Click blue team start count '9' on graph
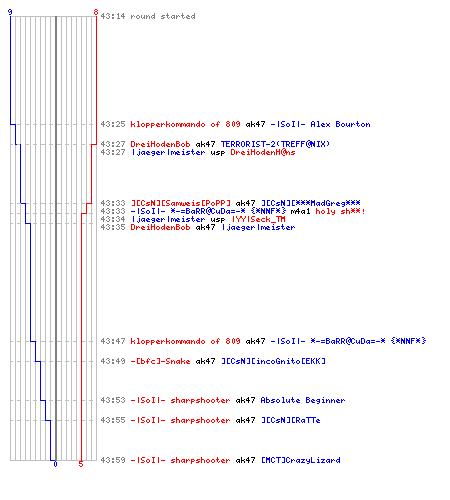This screenshot has width=450, height=500. click(x=10, y=12)
